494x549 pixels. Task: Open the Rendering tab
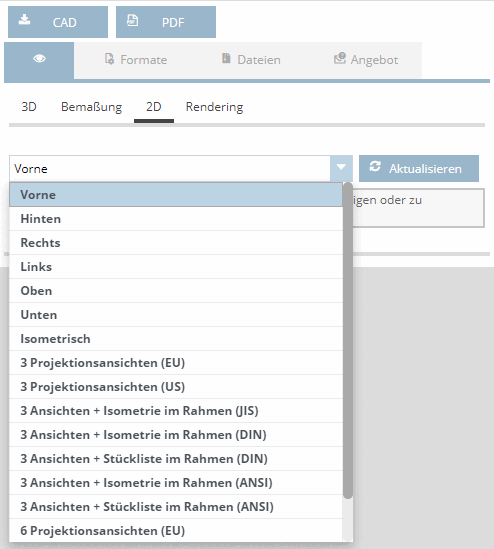point(214,107)
